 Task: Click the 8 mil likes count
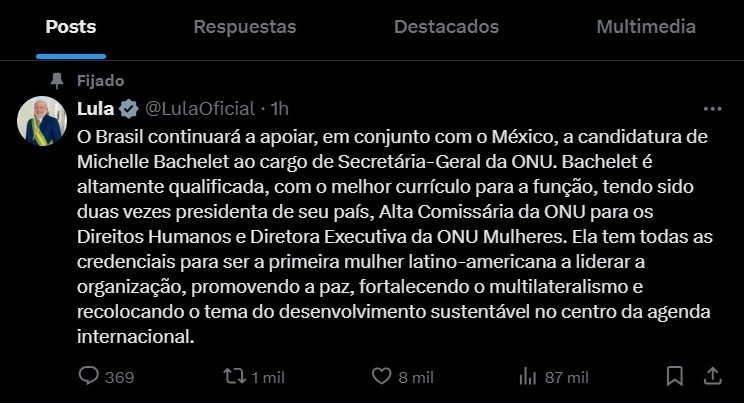pos(416,377)
